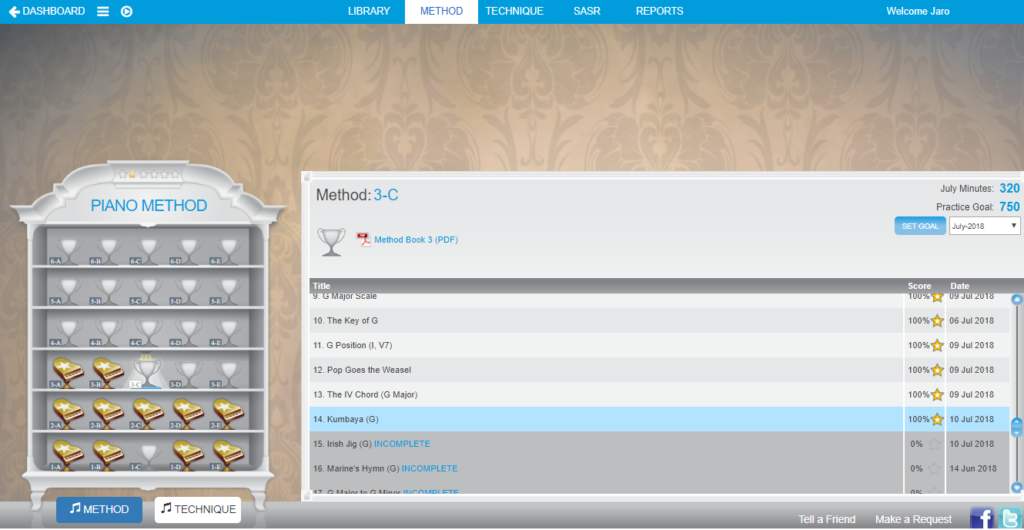
Task: Click the PDF icon beside Method Book 3
Action: [x=363, y=240]
